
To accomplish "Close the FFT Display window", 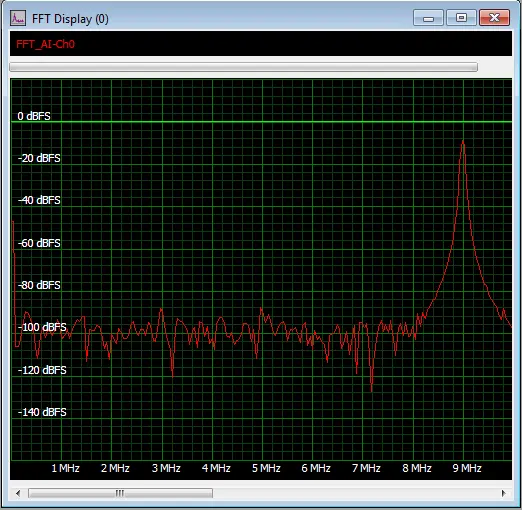I will click(494, 18).
